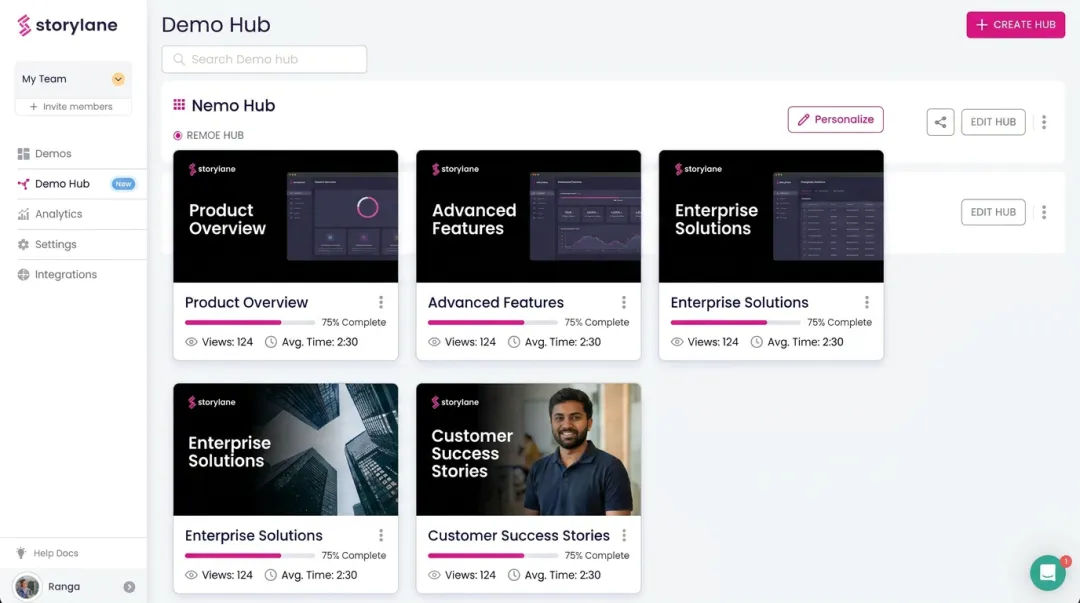Click the Integrations globe icon

pyautogui.click(x=23, y=274)
